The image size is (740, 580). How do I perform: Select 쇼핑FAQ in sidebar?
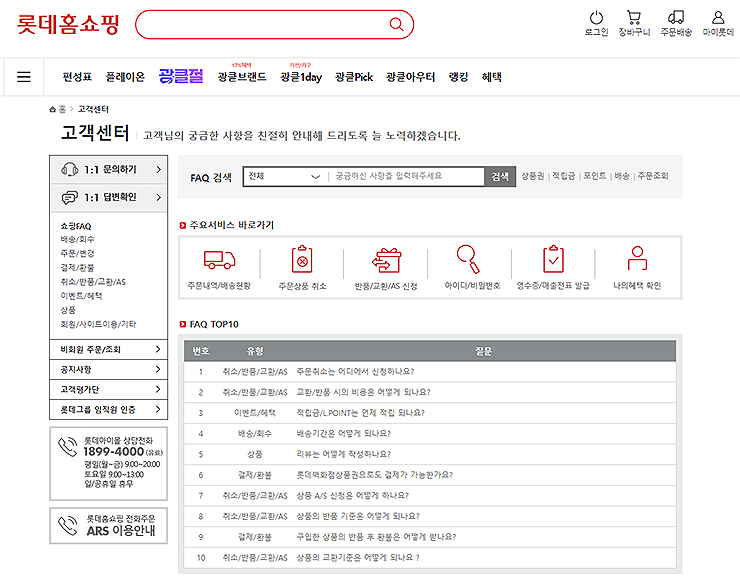[76, 226]
